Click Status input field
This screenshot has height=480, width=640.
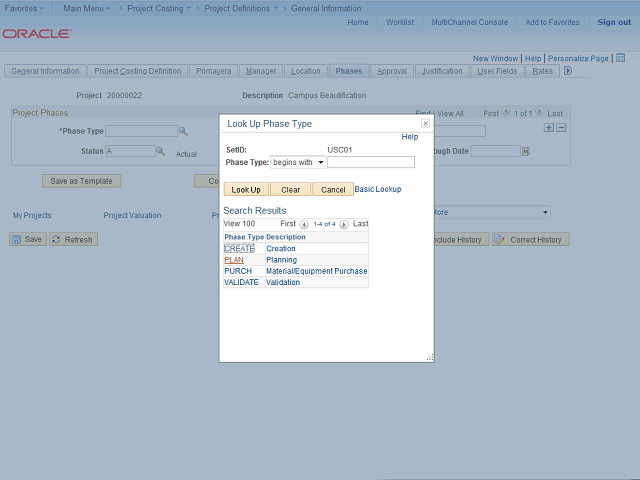coord(131,151)
